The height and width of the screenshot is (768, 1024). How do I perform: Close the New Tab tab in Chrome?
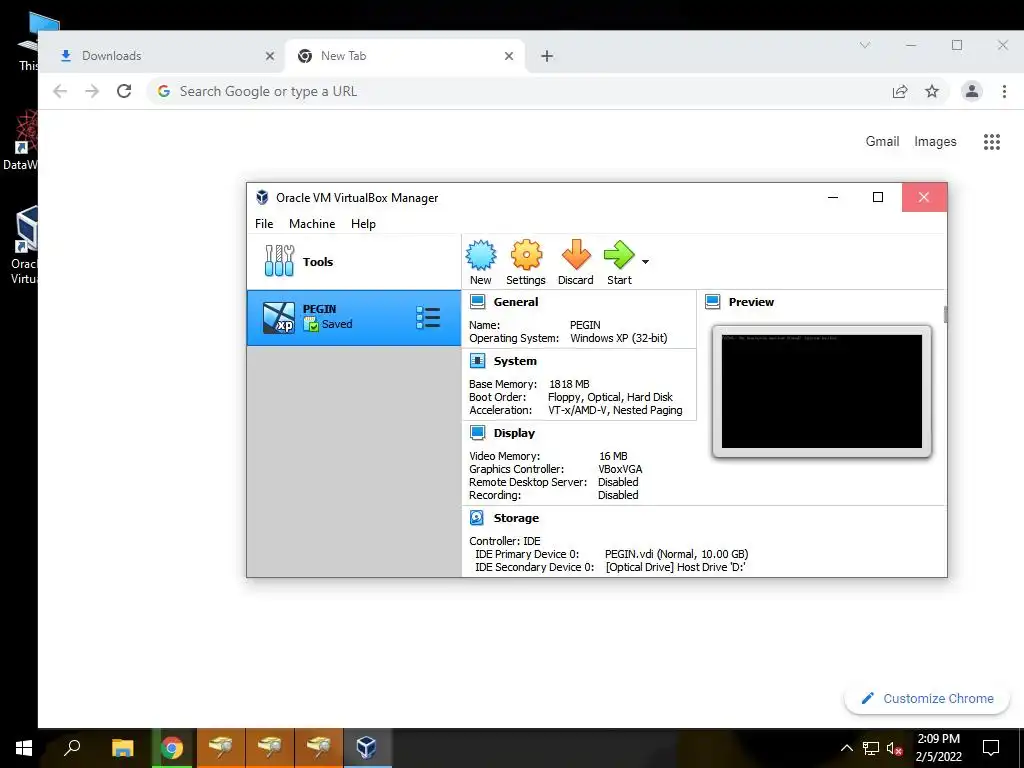click(509, 56)
